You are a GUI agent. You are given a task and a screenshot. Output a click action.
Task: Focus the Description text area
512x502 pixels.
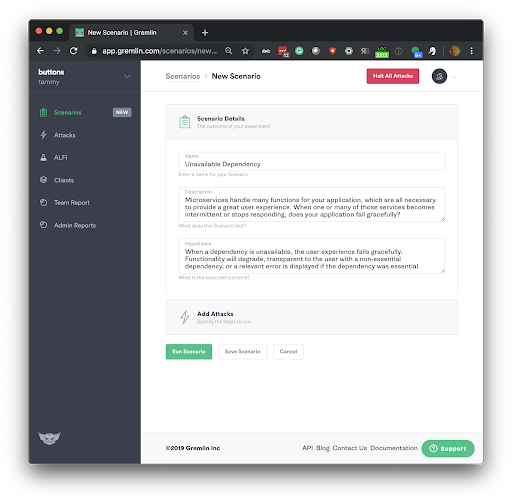coord(311,204)
